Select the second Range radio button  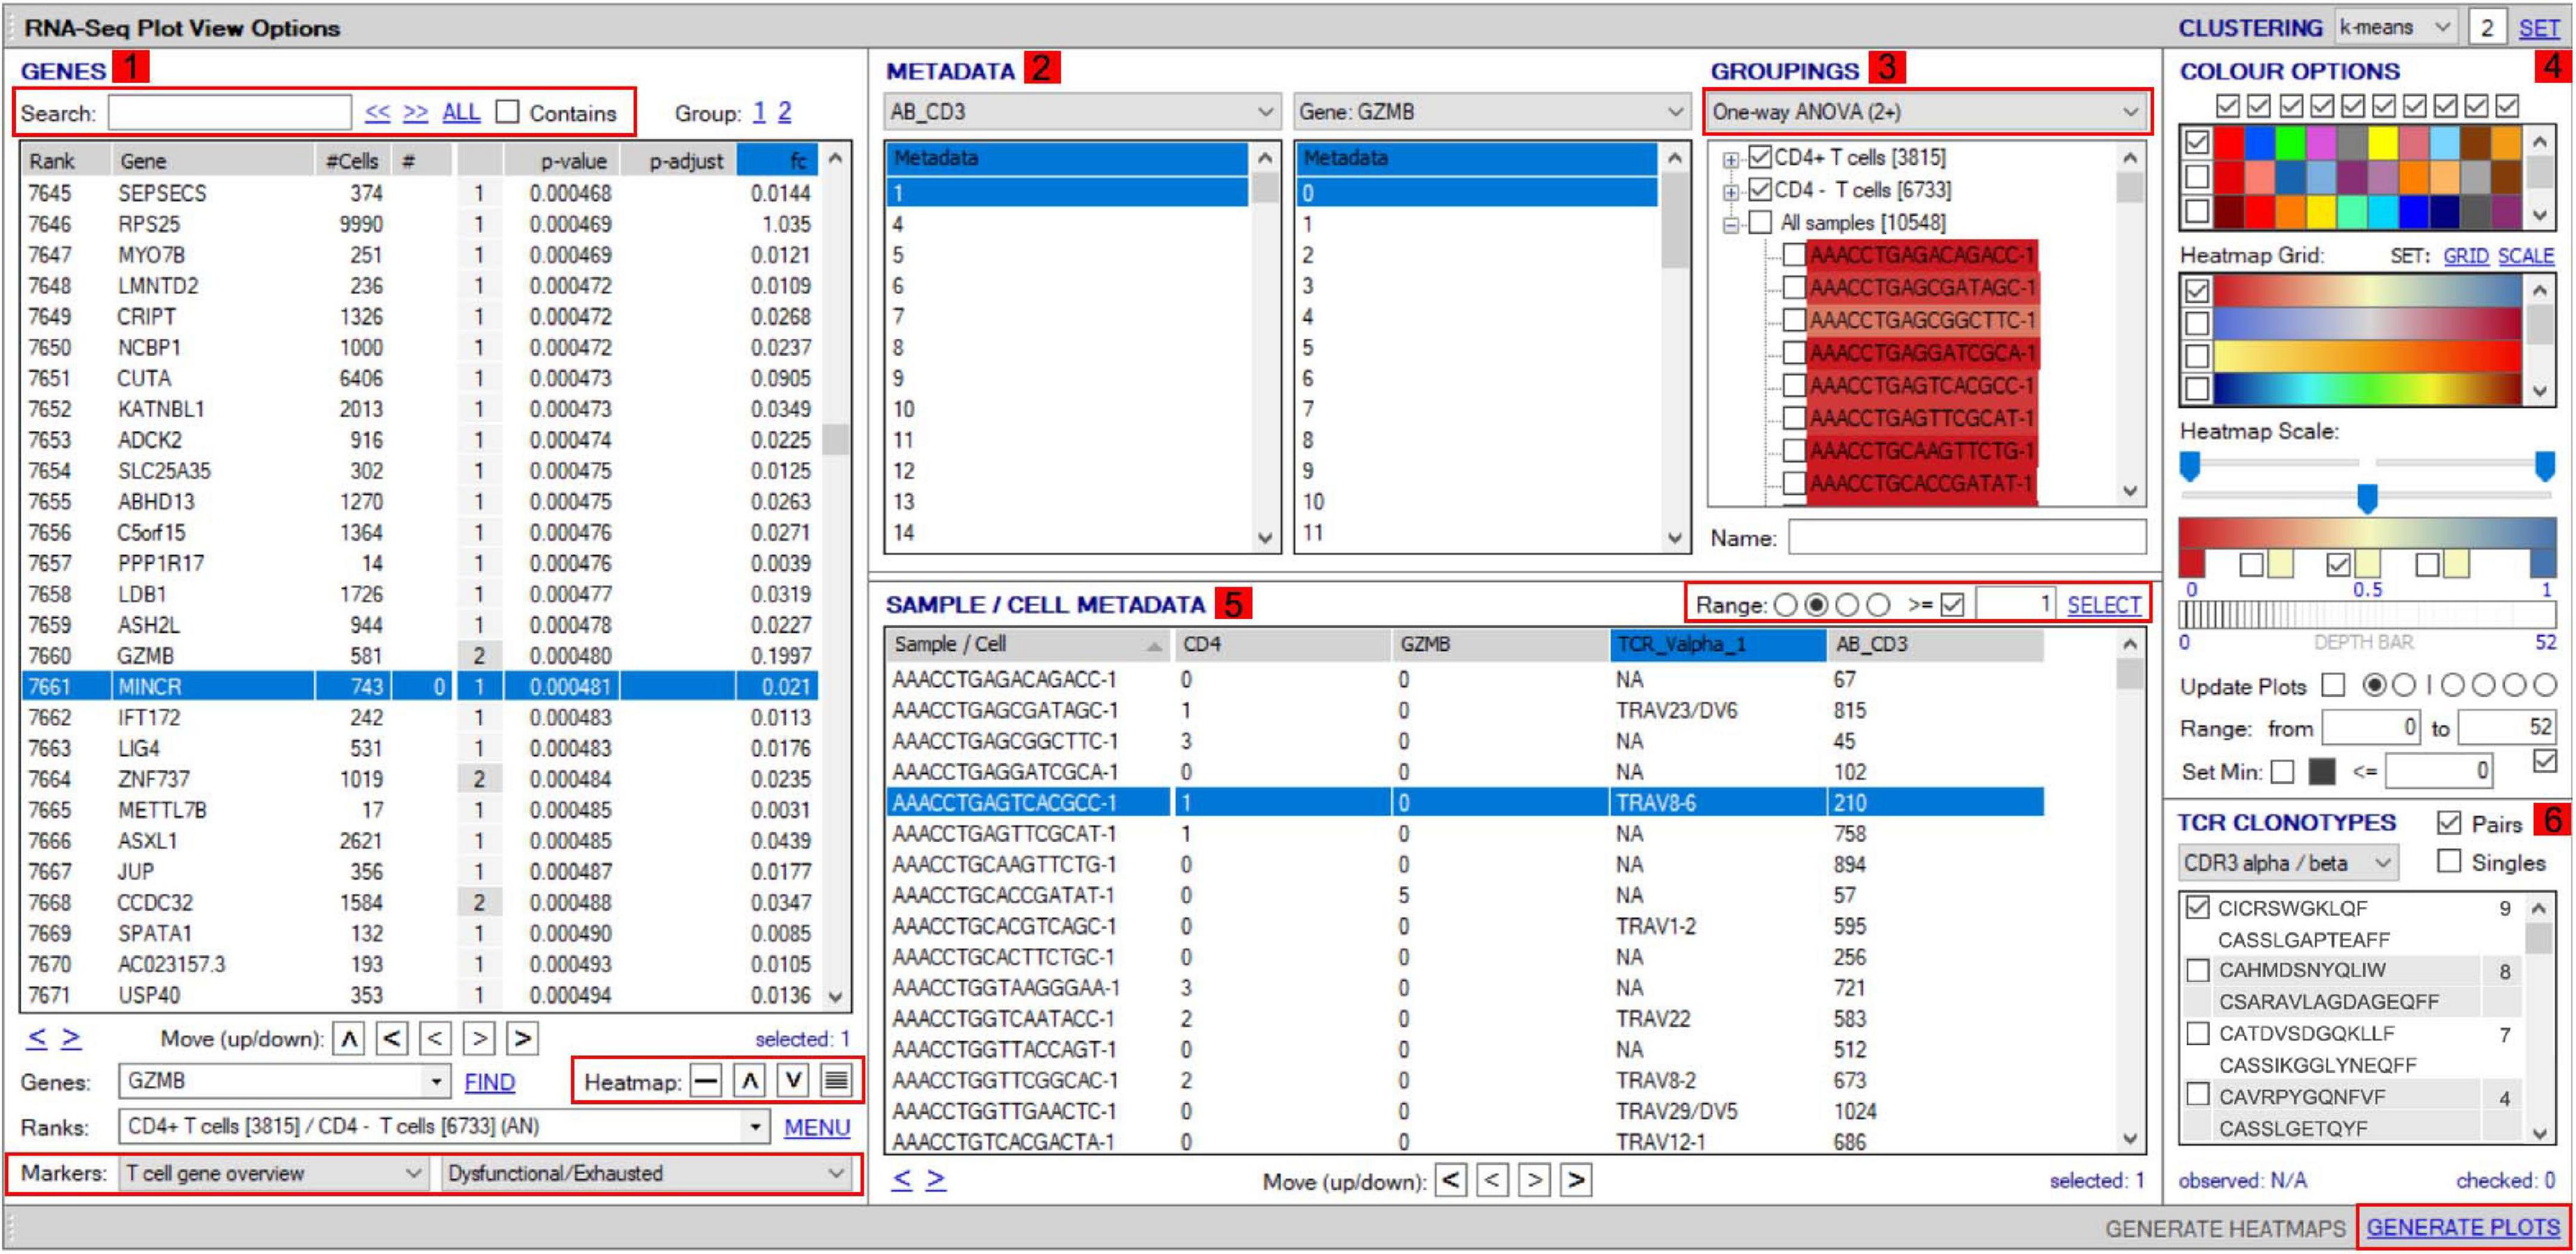click(x=1816, y=605)
